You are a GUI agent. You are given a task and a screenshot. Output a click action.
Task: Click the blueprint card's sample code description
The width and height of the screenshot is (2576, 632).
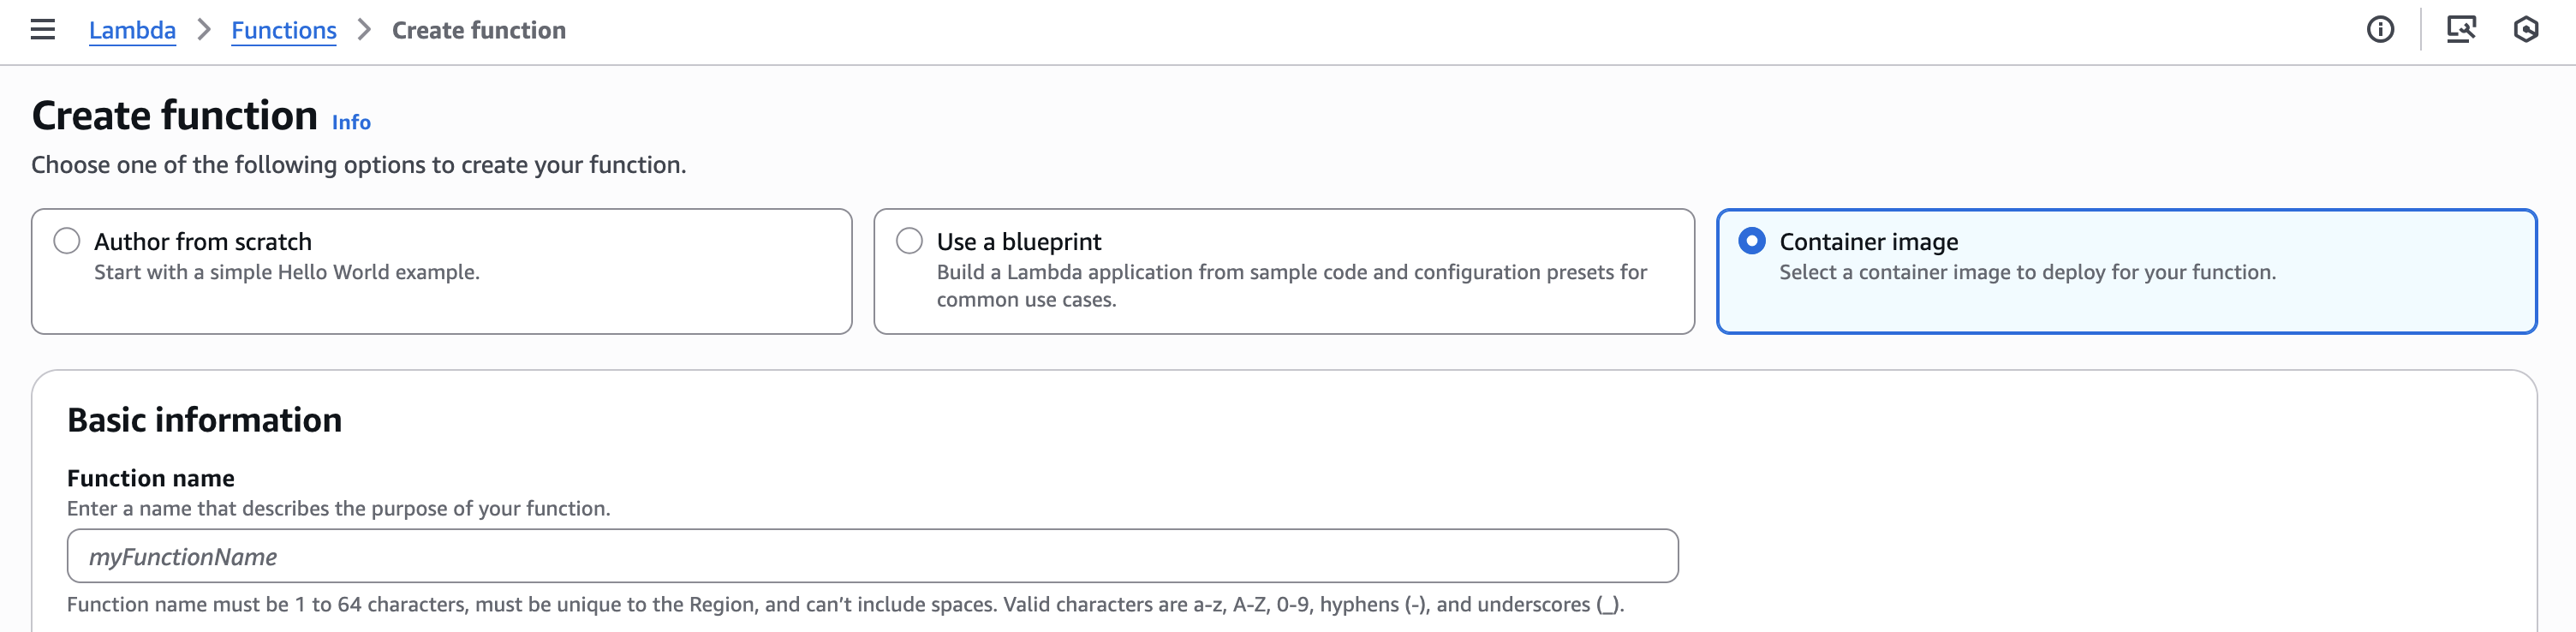(x=1291, y=286)
